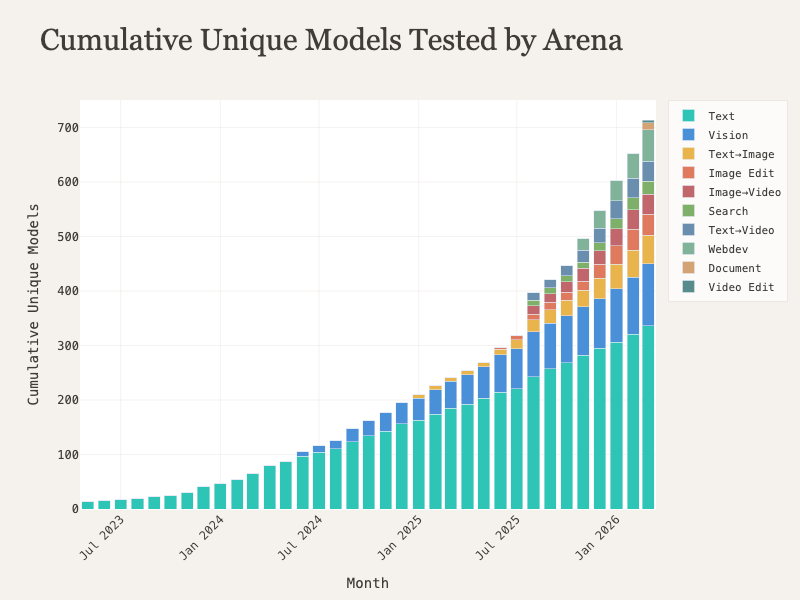Click the Jul 2023 x-axis tick label
The width and height of the screenshot is (800, 600).
tap(103, 535)
